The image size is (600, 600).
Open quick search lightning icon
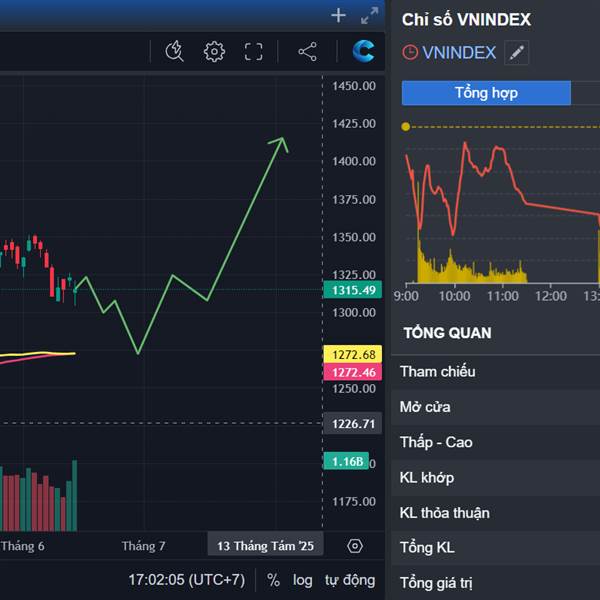pyautogui.click(x=174, y=51)
